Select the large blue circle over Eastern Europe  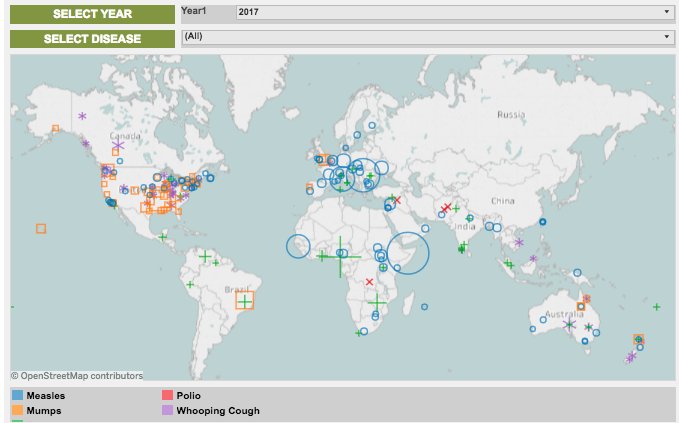[x=364, y=173]
